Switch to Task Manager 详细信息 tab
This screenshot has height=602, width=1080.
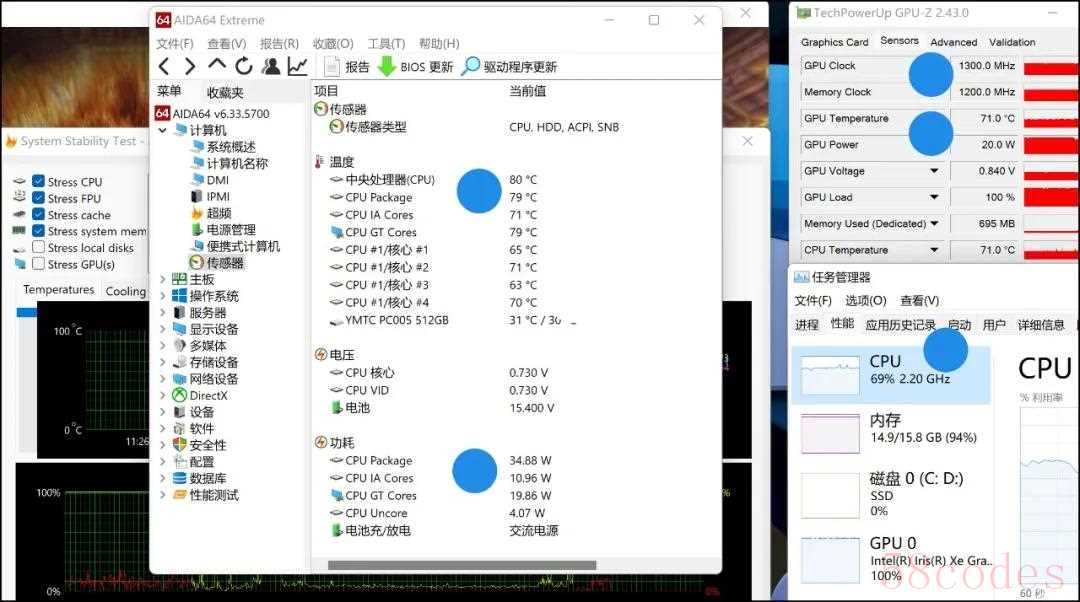click(1041, 325)
